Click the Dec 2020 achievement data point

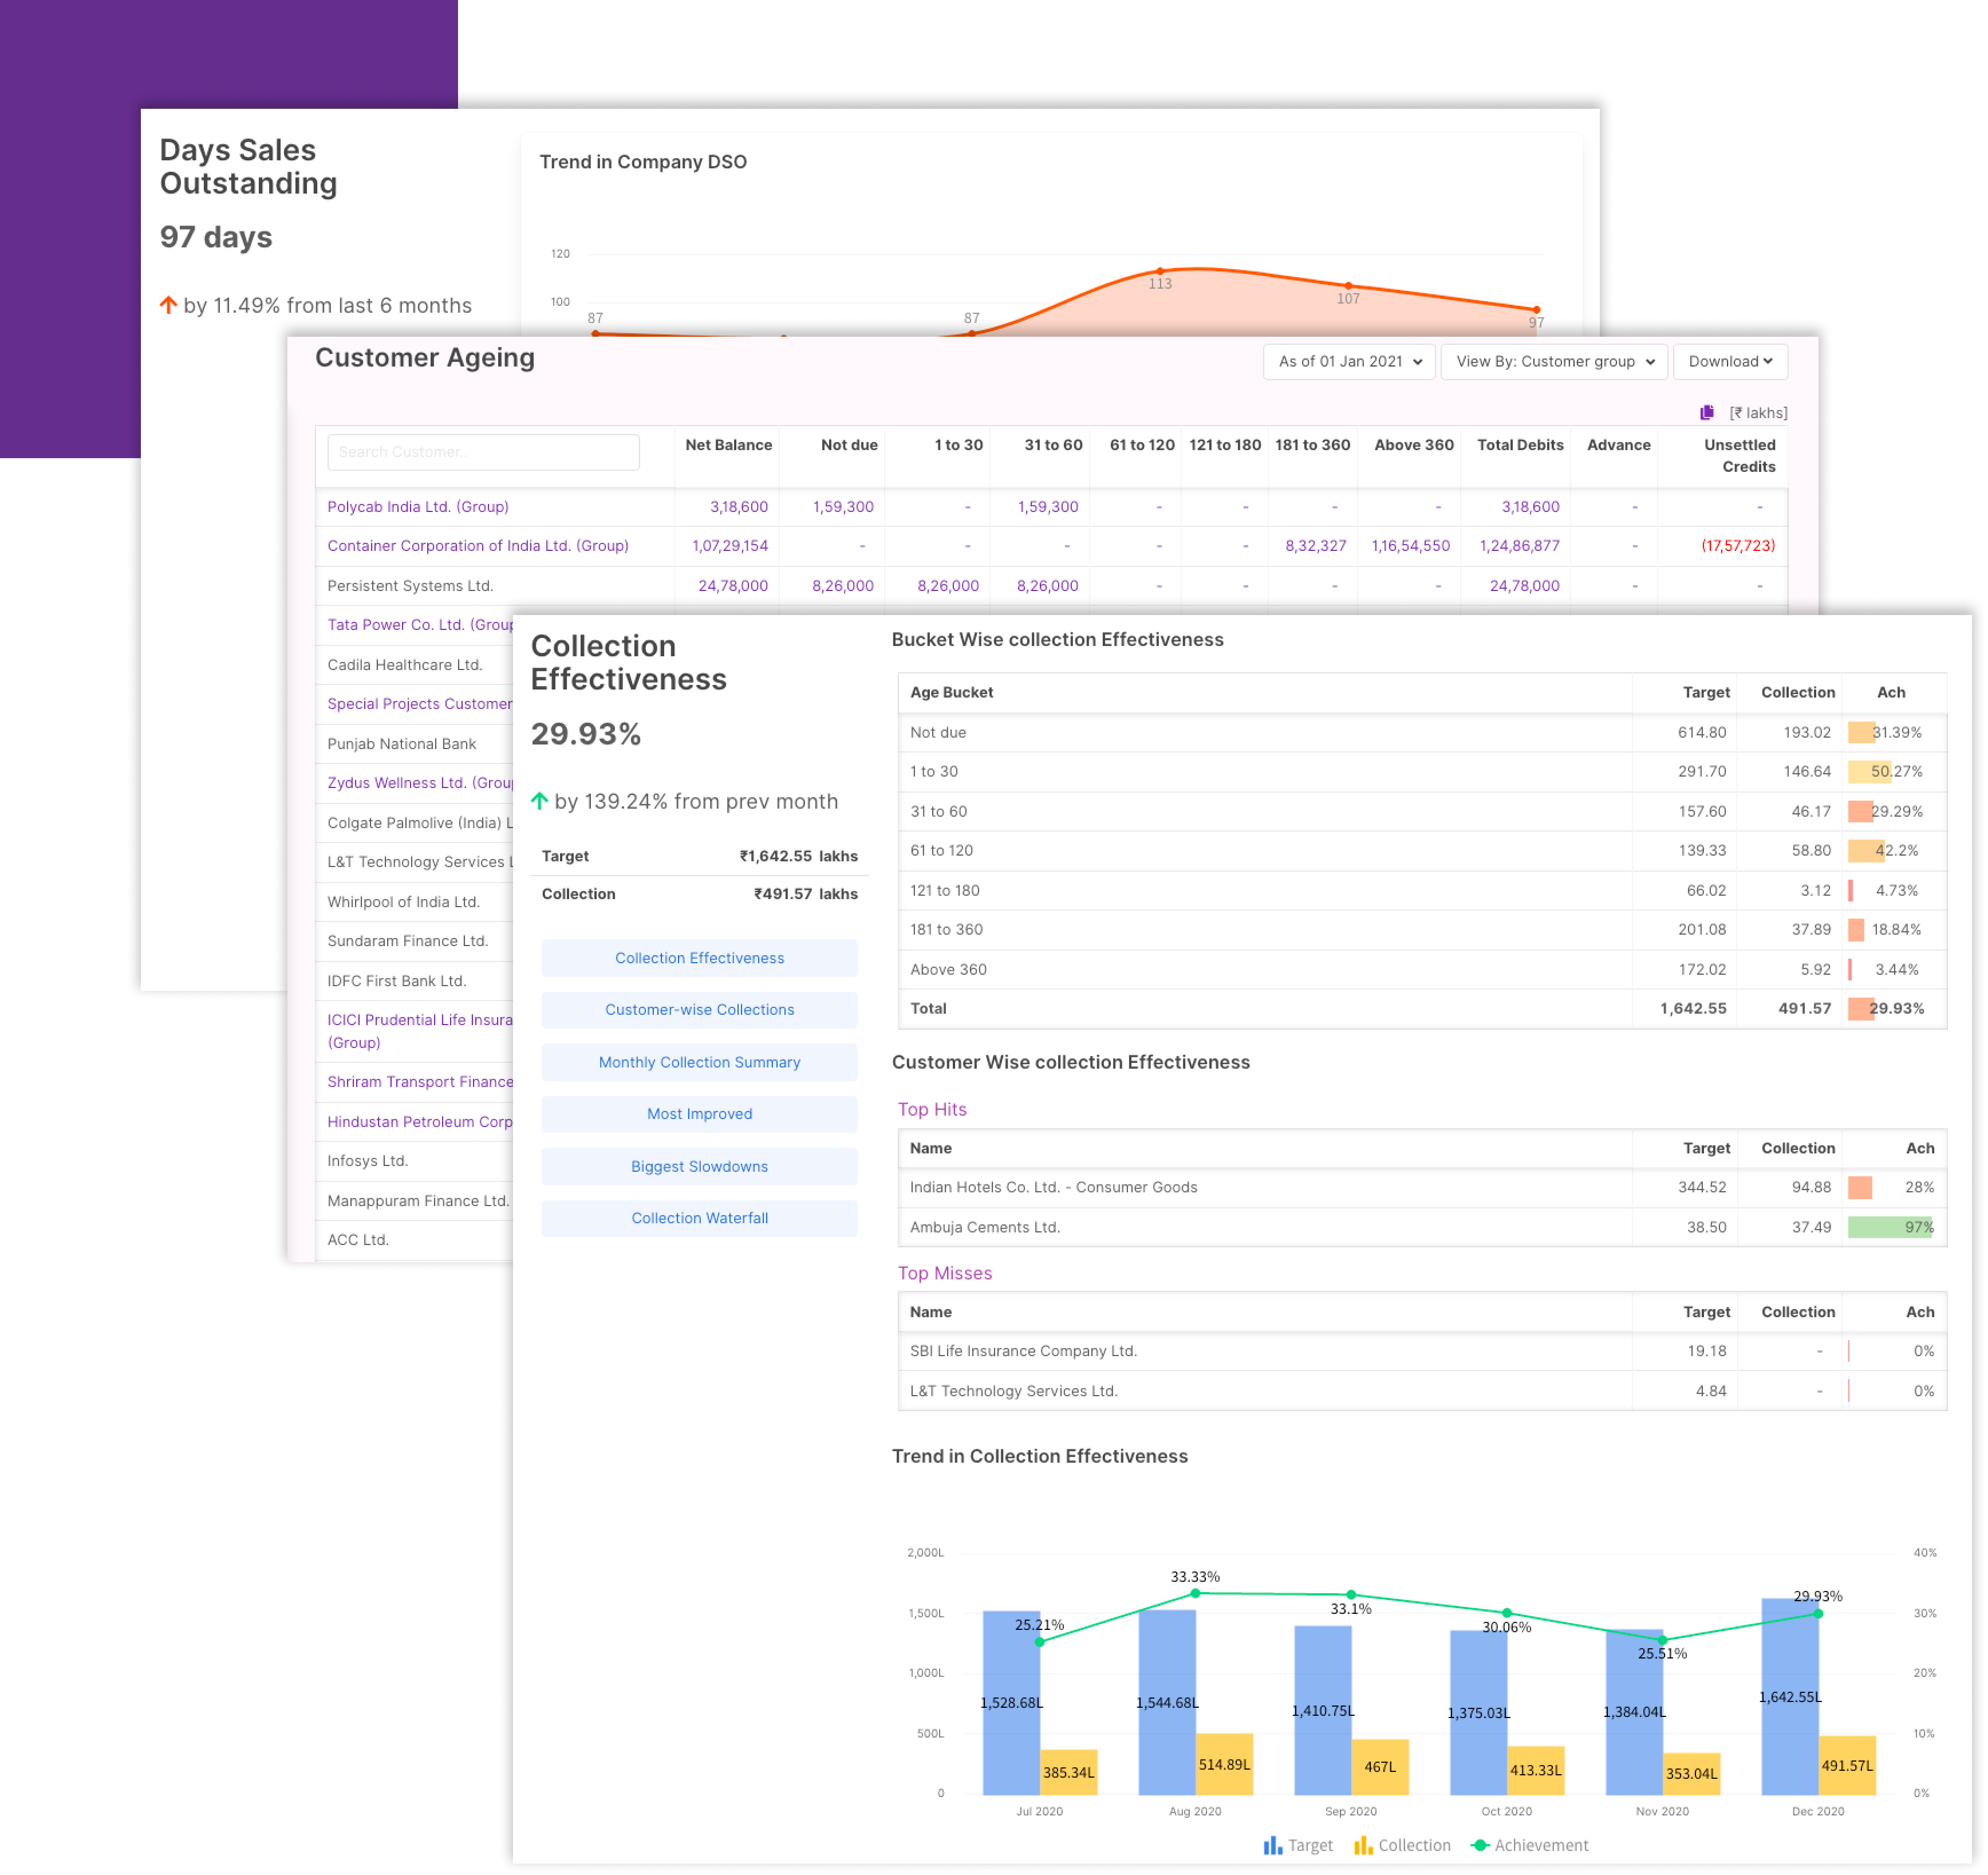click(x=1818, y=1613)
